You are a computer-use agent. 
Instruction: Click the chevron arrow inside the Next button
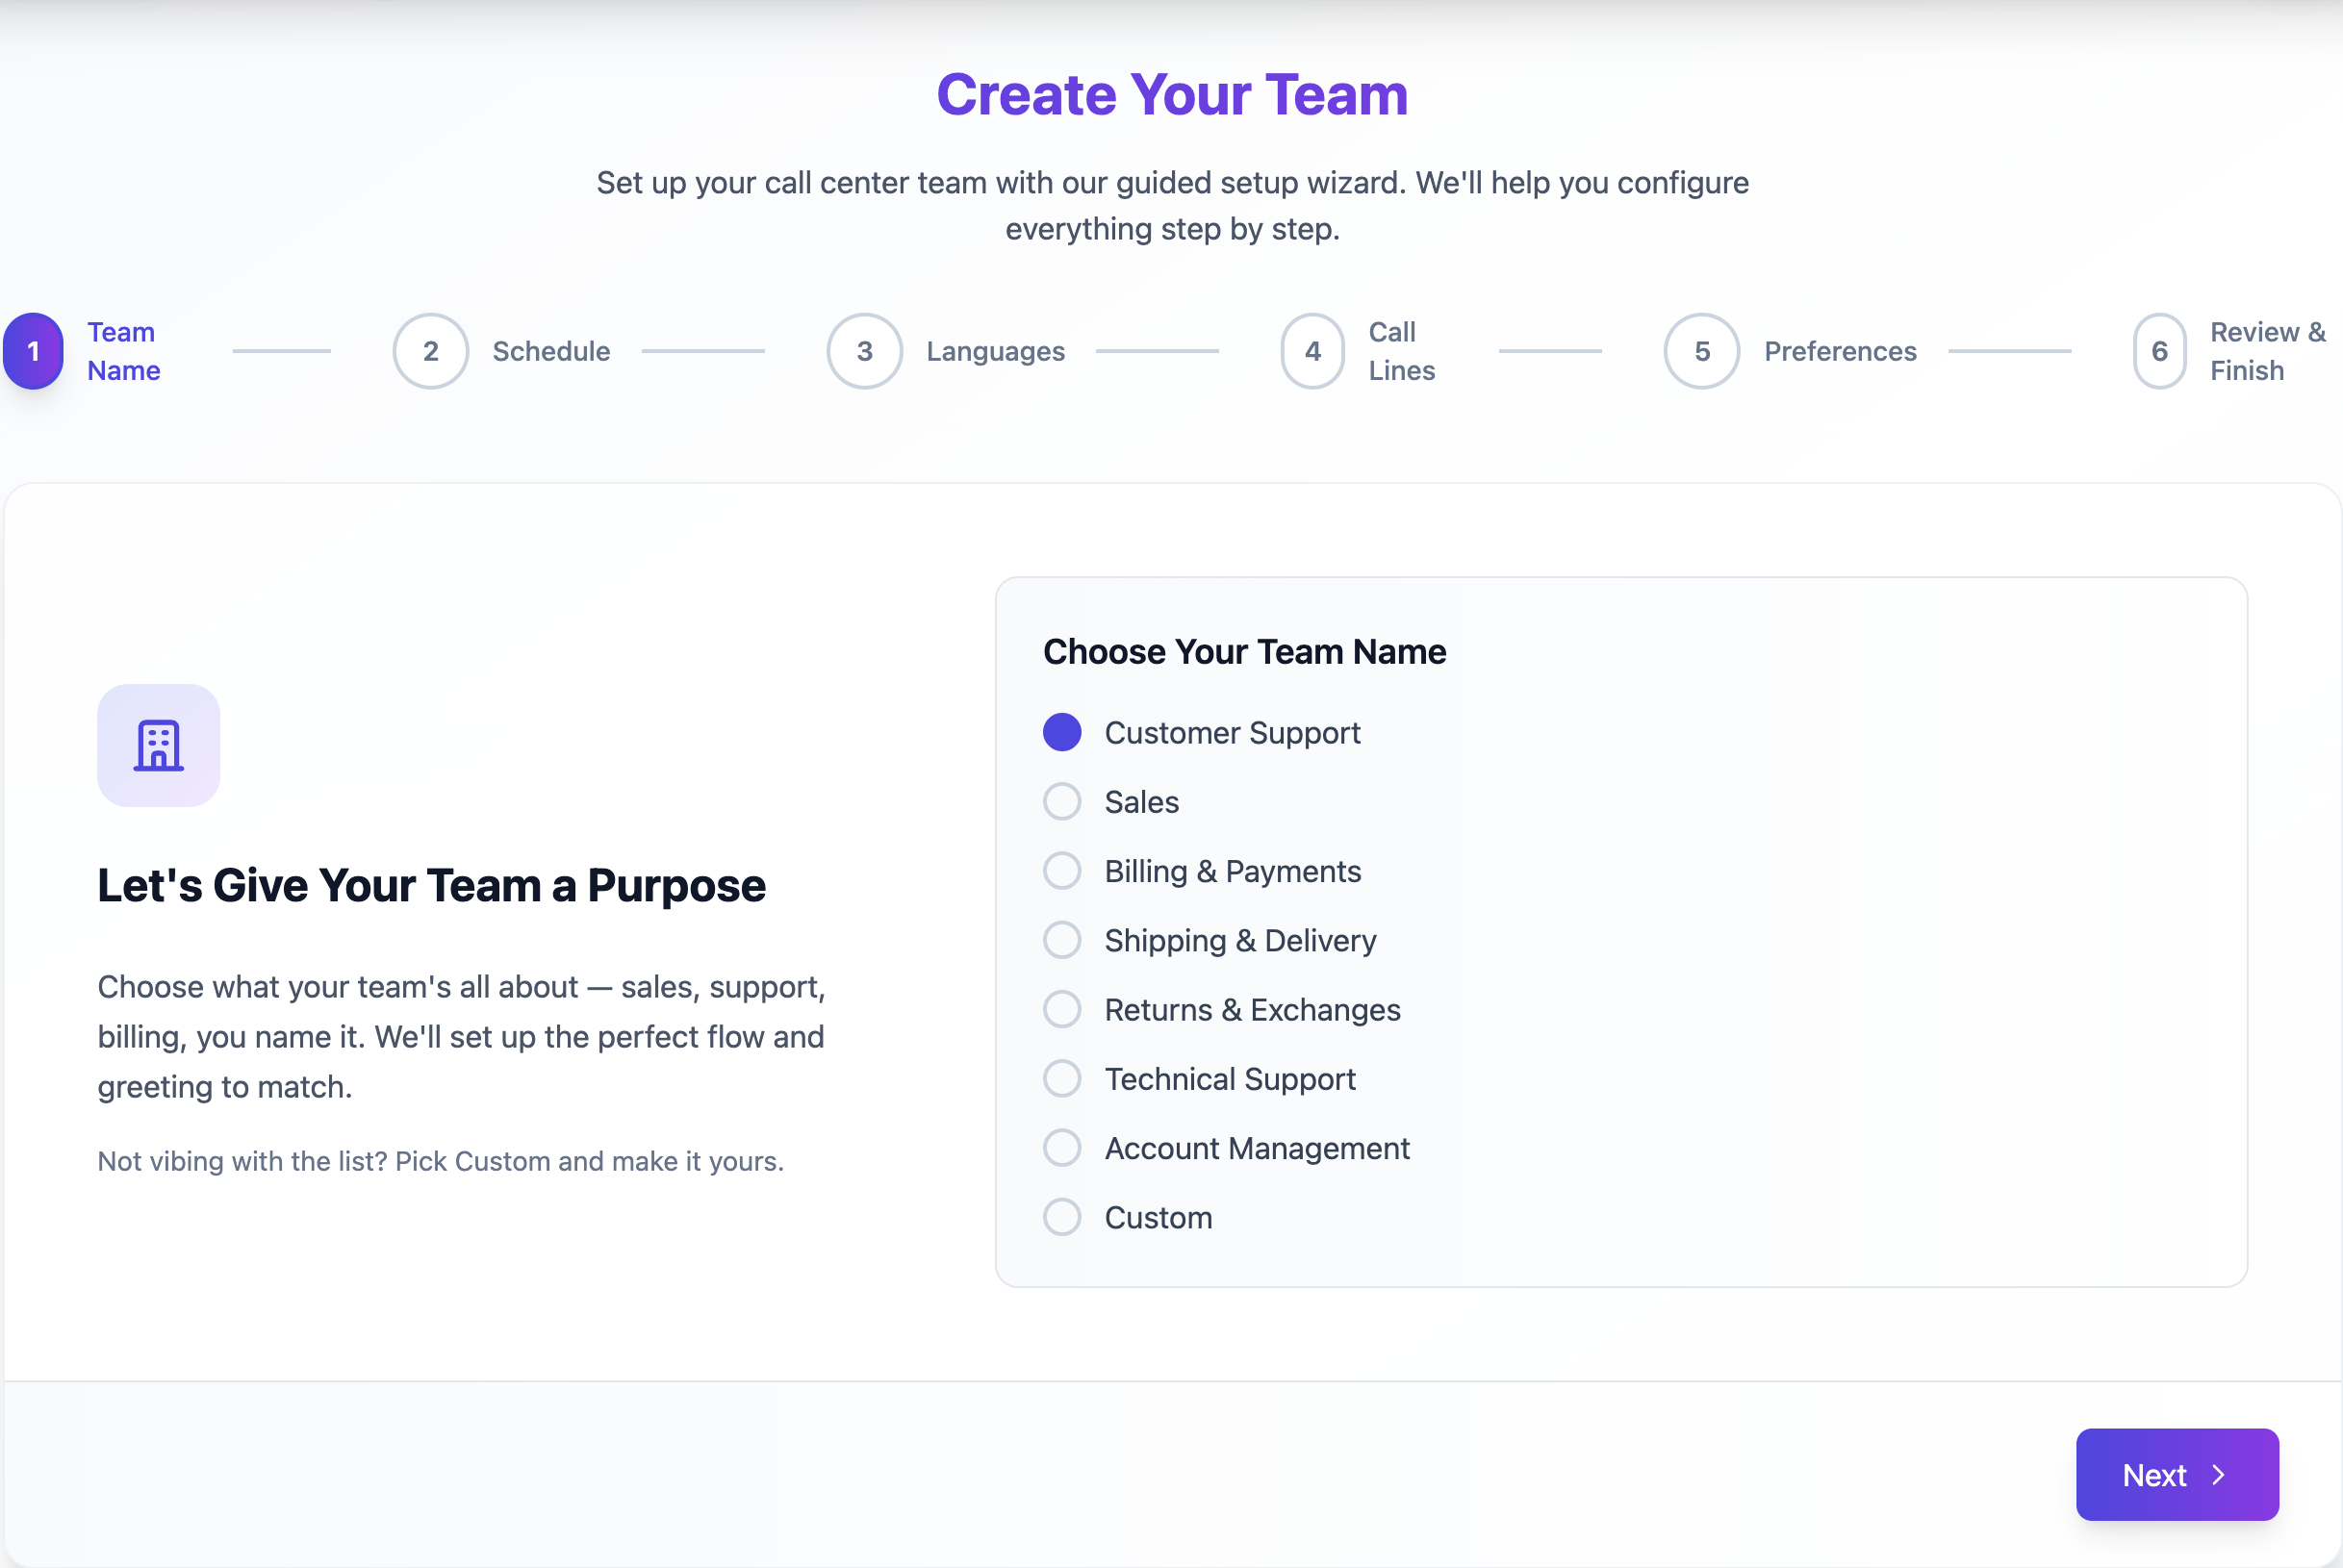click(x=2219, y=1474)
